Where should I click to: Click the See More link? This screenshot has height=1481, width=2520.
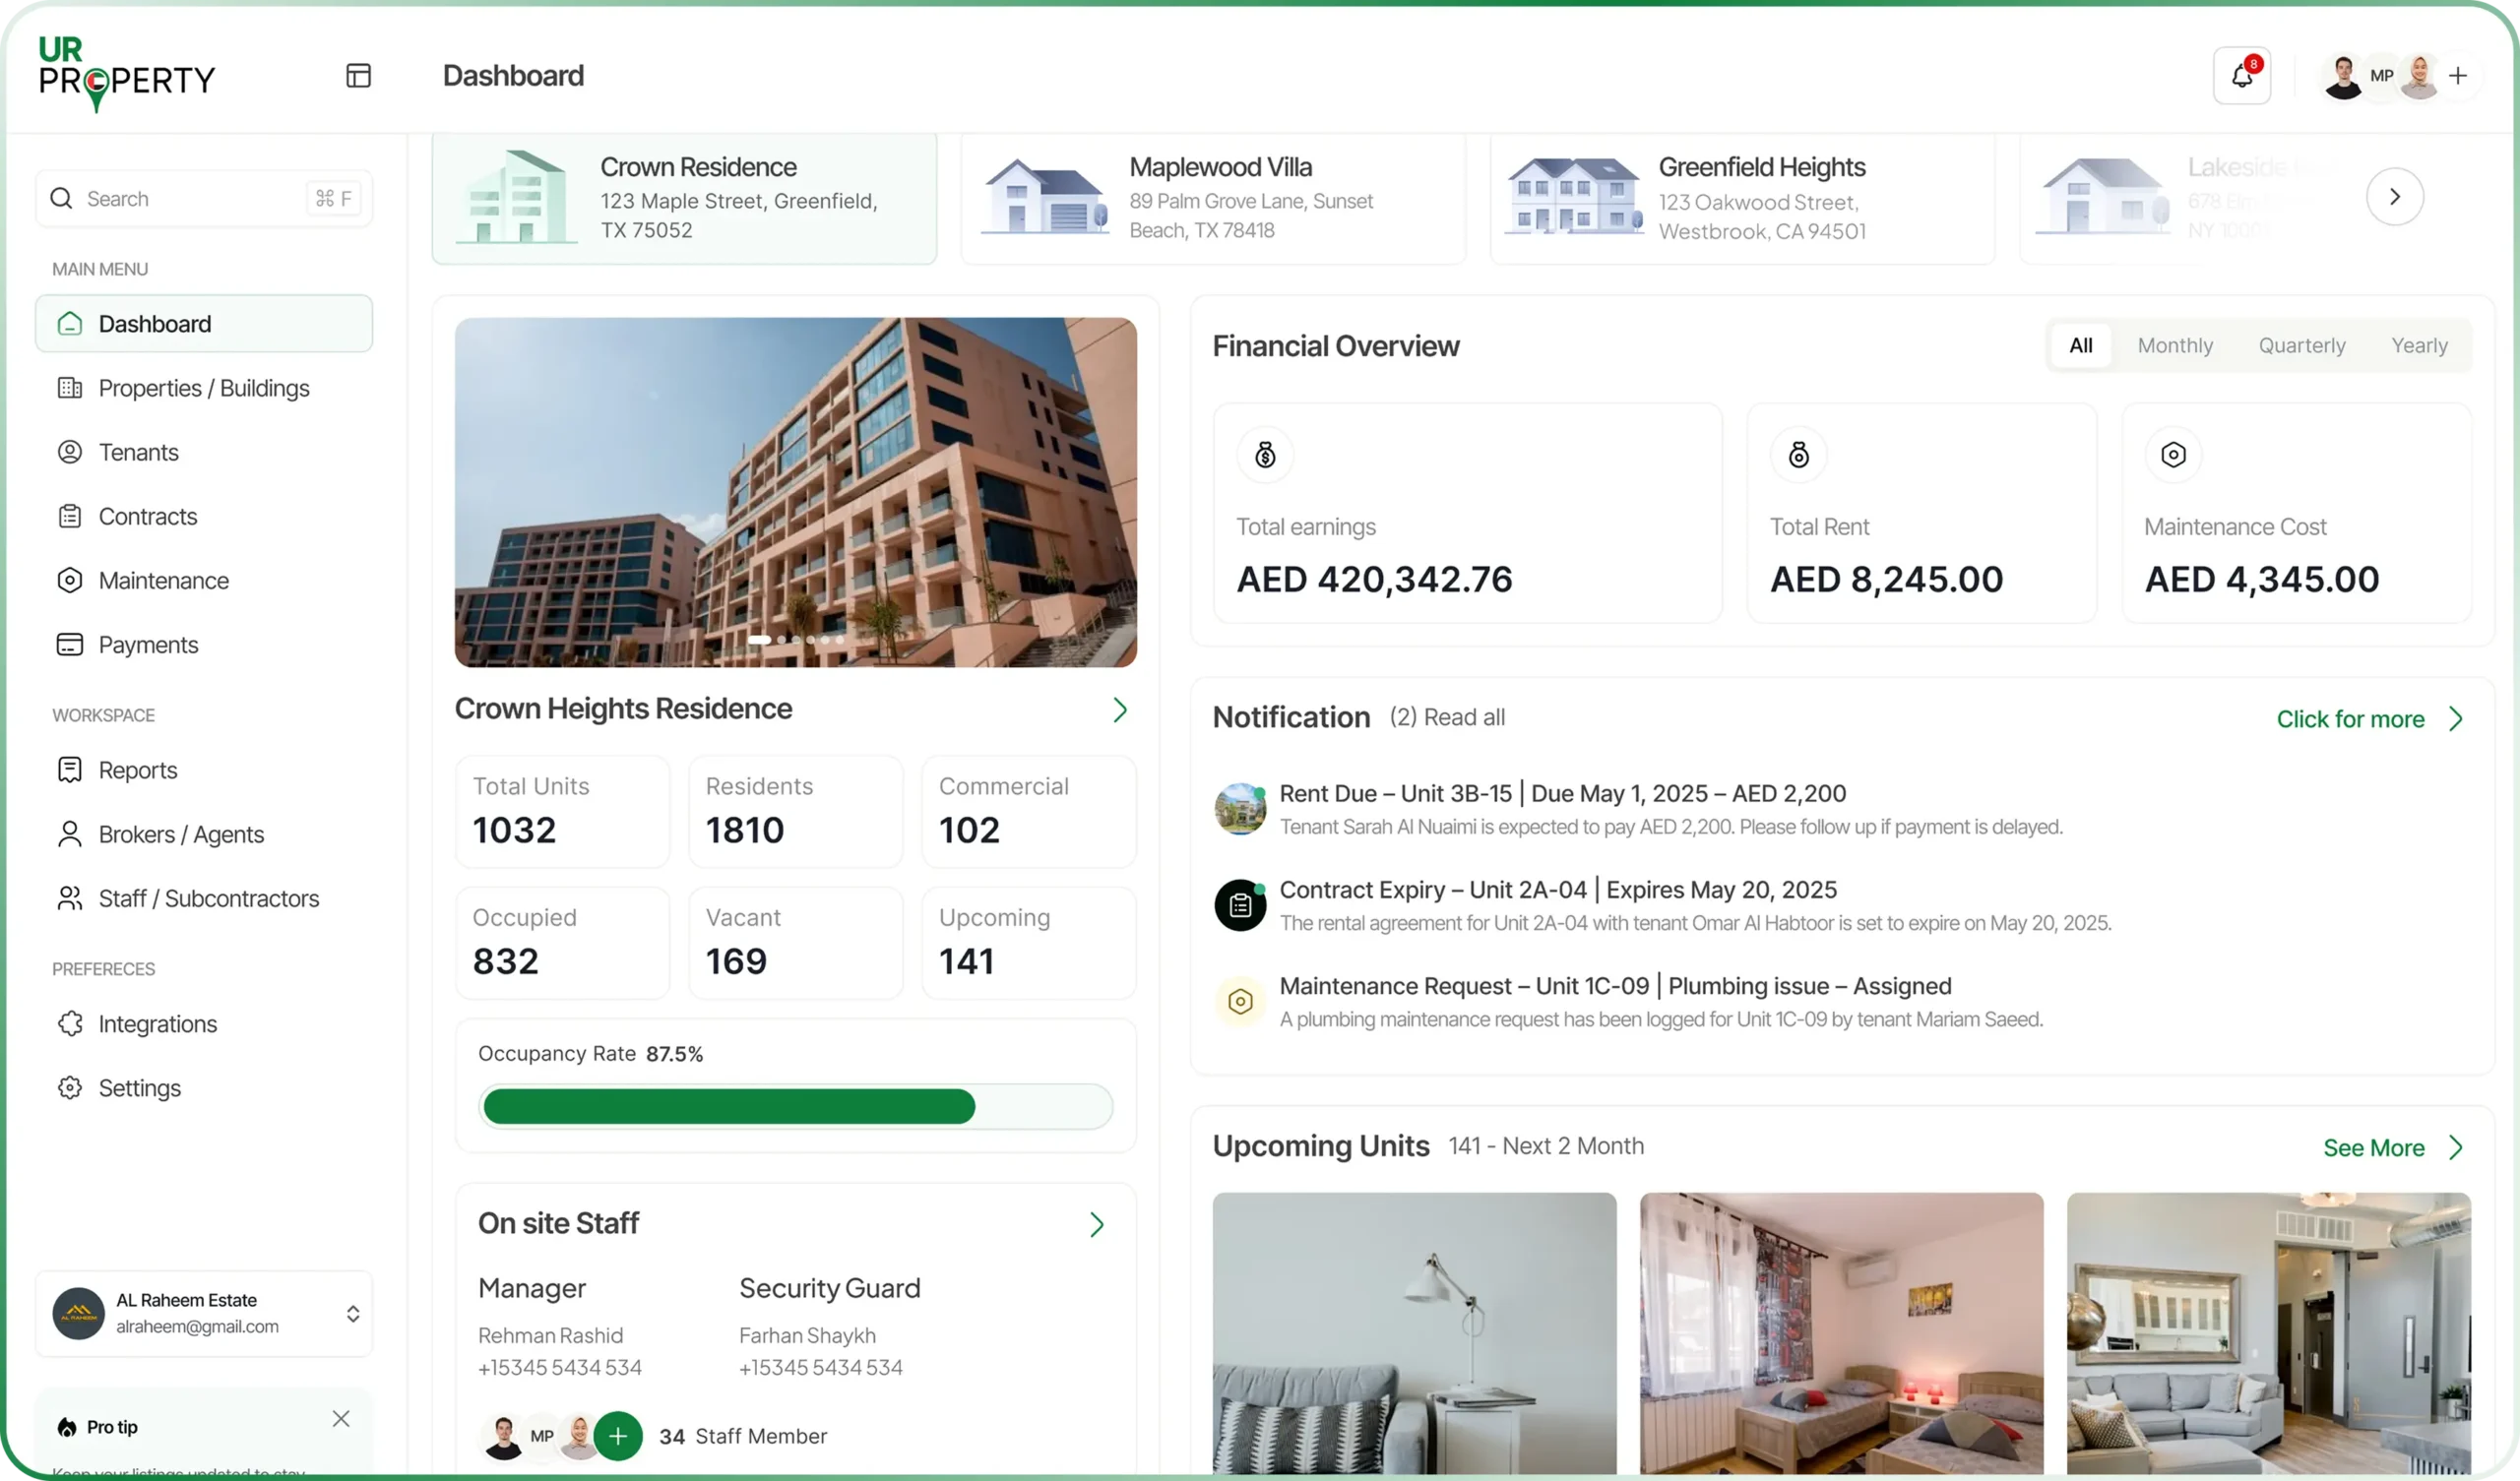(2374, 1148)
